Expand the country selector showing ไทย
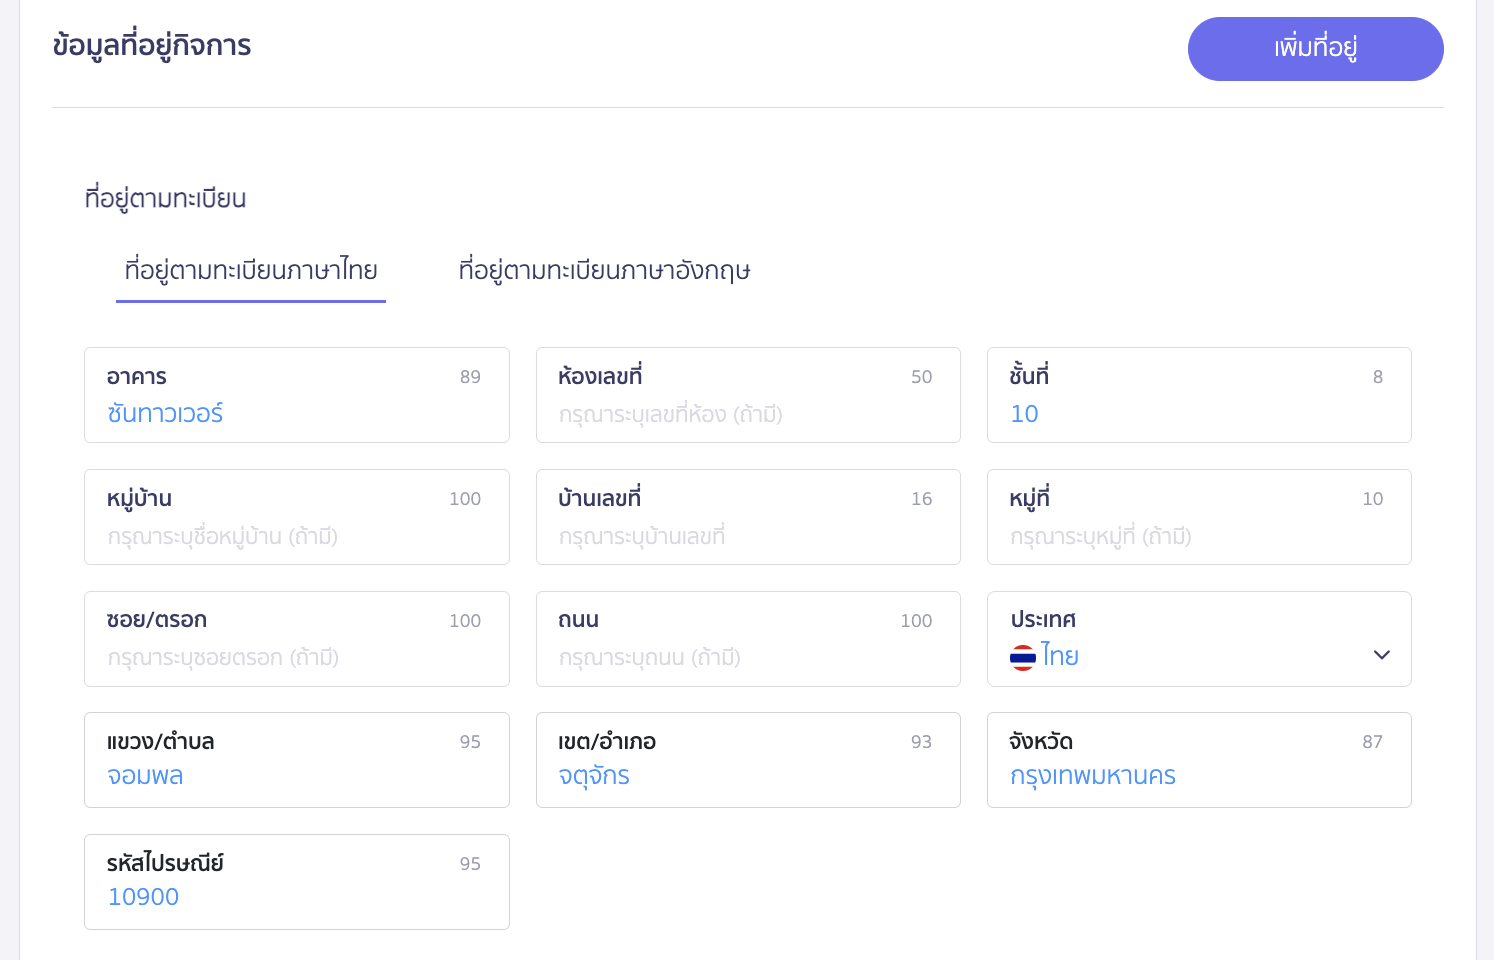Image resolution: width=1494 pixels, height=960 pixels. click(x=1199, y=639)
